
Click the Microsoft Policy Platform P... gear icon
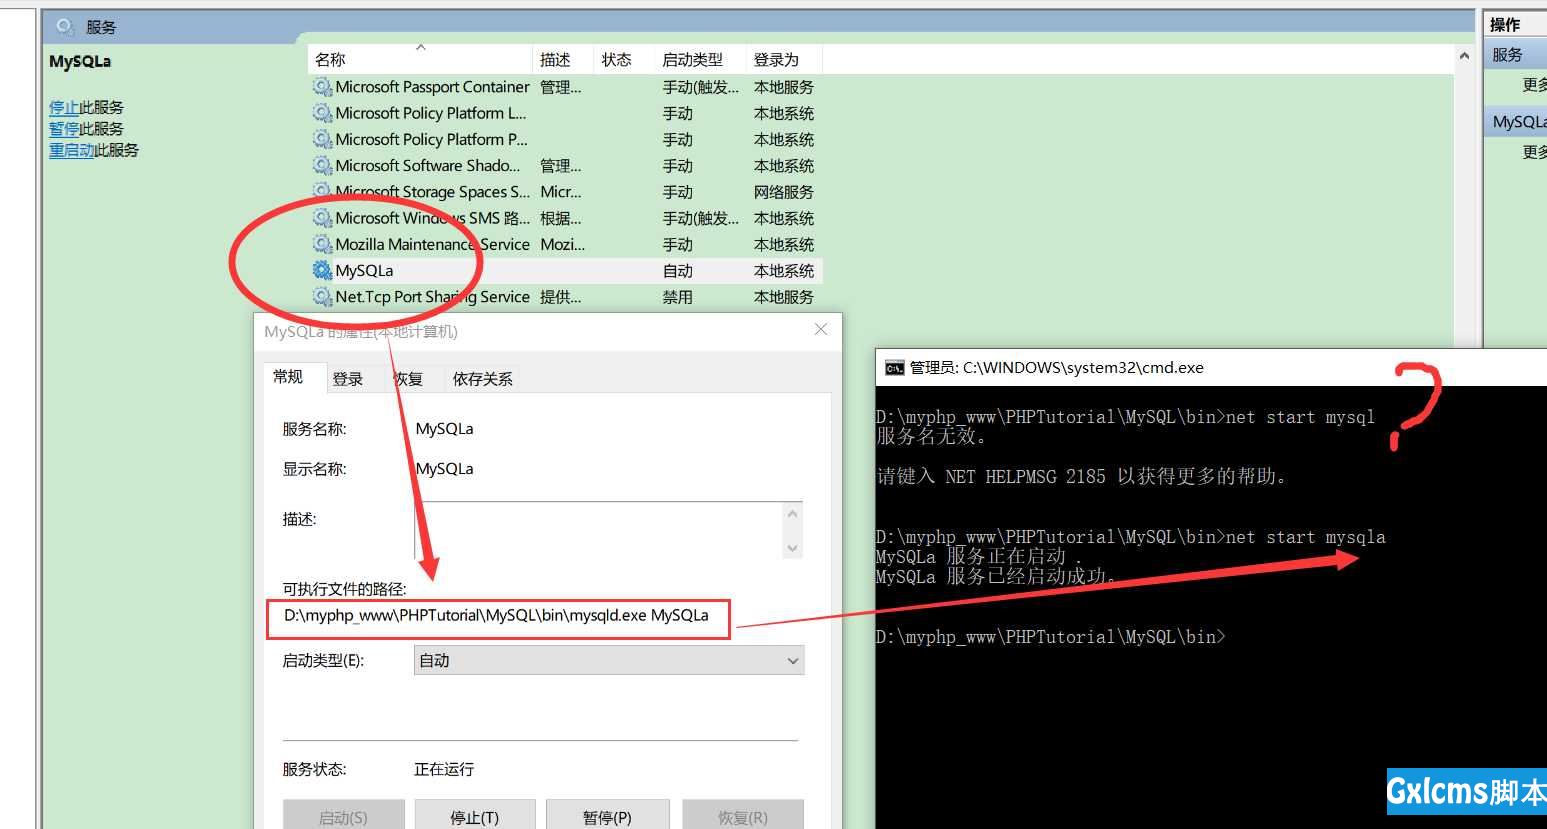coord(322,139)
